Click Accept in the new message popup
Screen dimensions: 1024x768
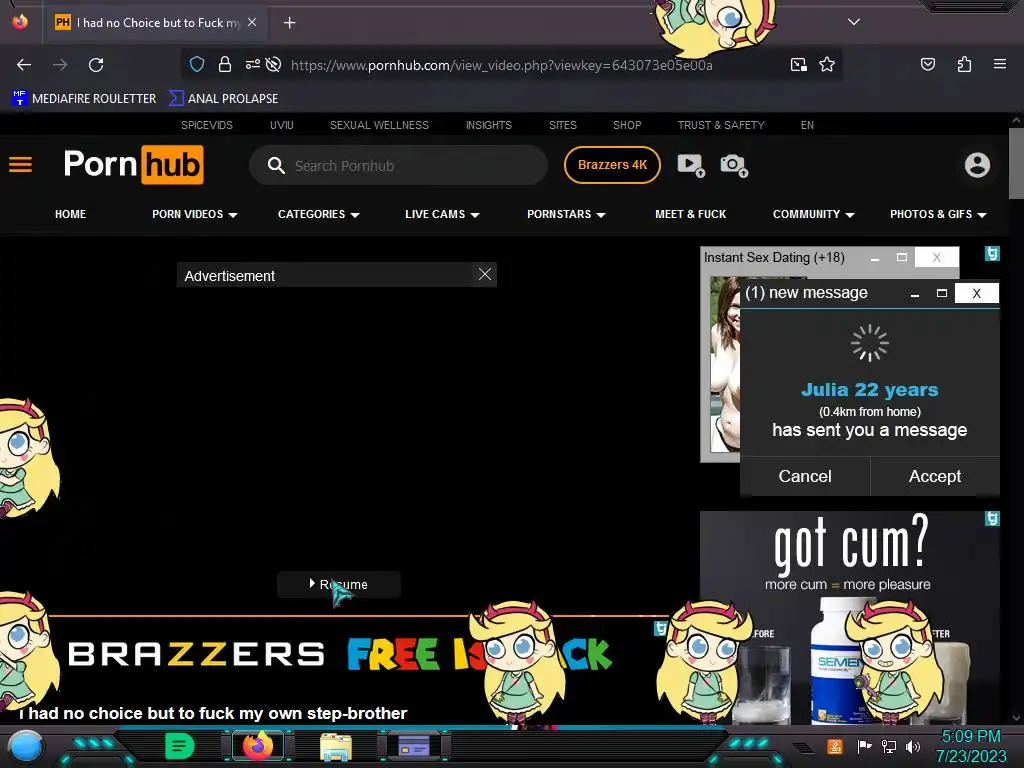[x=935, y=476]
